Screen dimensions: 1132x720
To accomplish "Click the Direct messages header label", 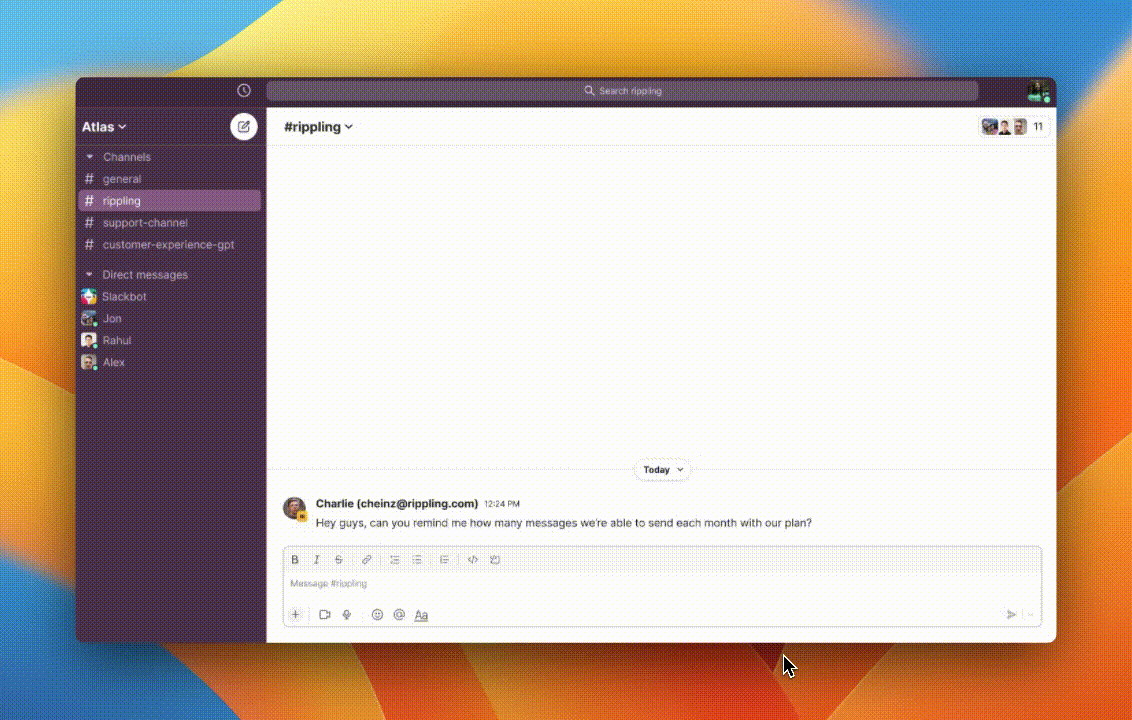I will [x=144, y=274].
